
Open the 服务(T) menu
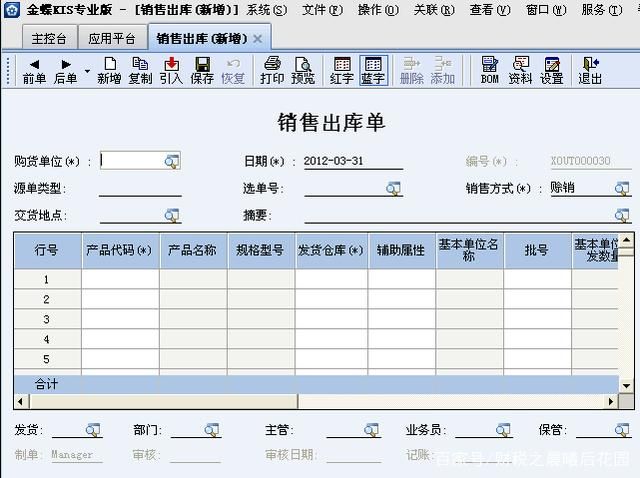pyautogui.click(x=602, y=9)
